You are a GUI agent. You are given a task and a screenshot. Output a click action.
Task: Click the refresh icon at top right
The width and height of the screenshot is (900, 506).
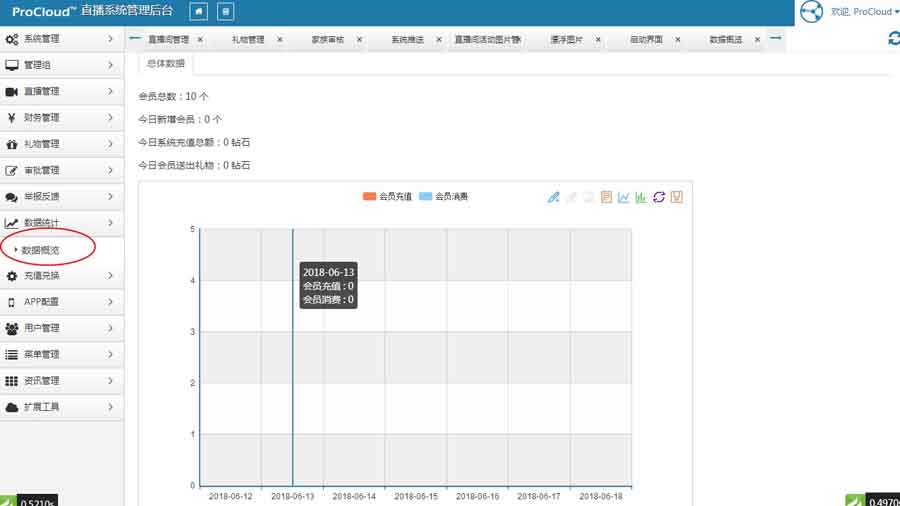pyautogui.click(x=893, y=38)
